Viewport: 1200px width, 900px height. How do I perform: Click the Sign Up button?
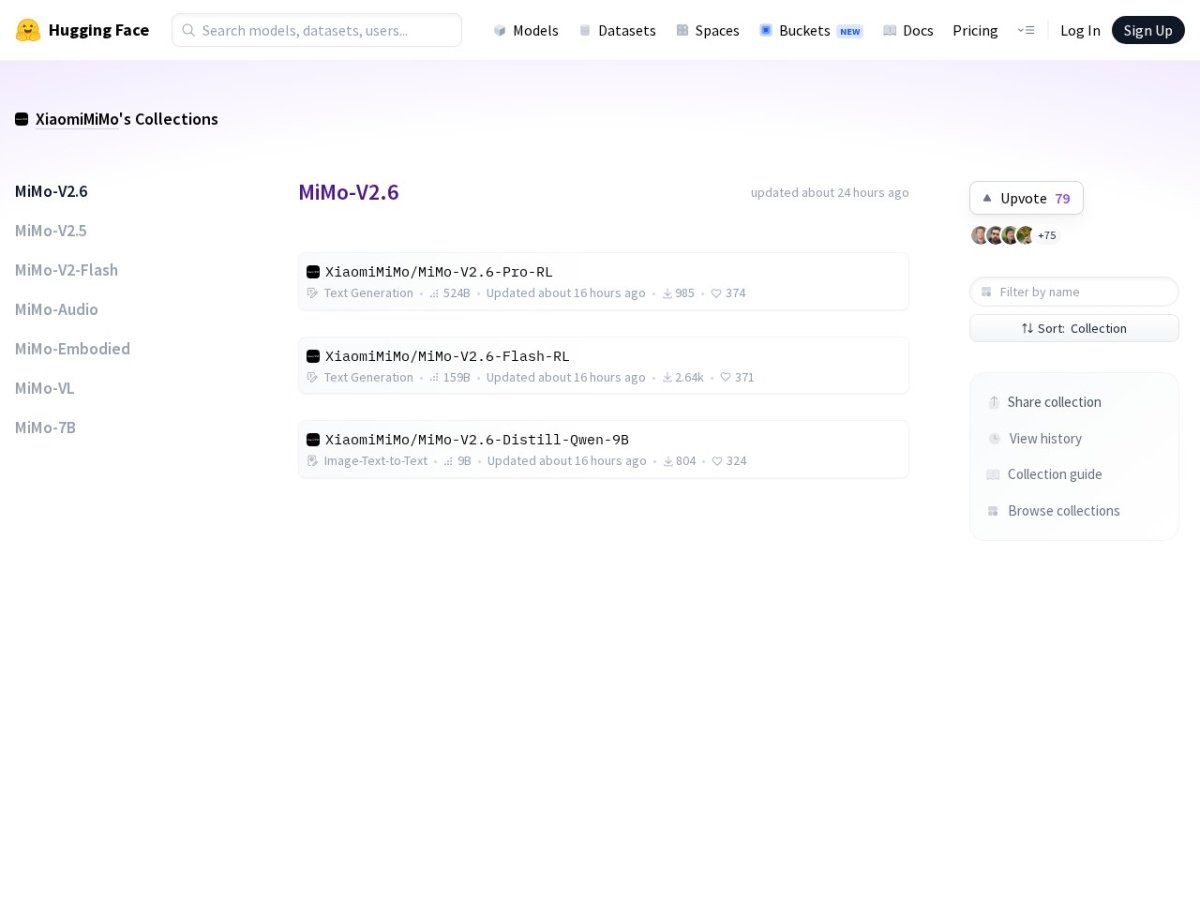1148,30
